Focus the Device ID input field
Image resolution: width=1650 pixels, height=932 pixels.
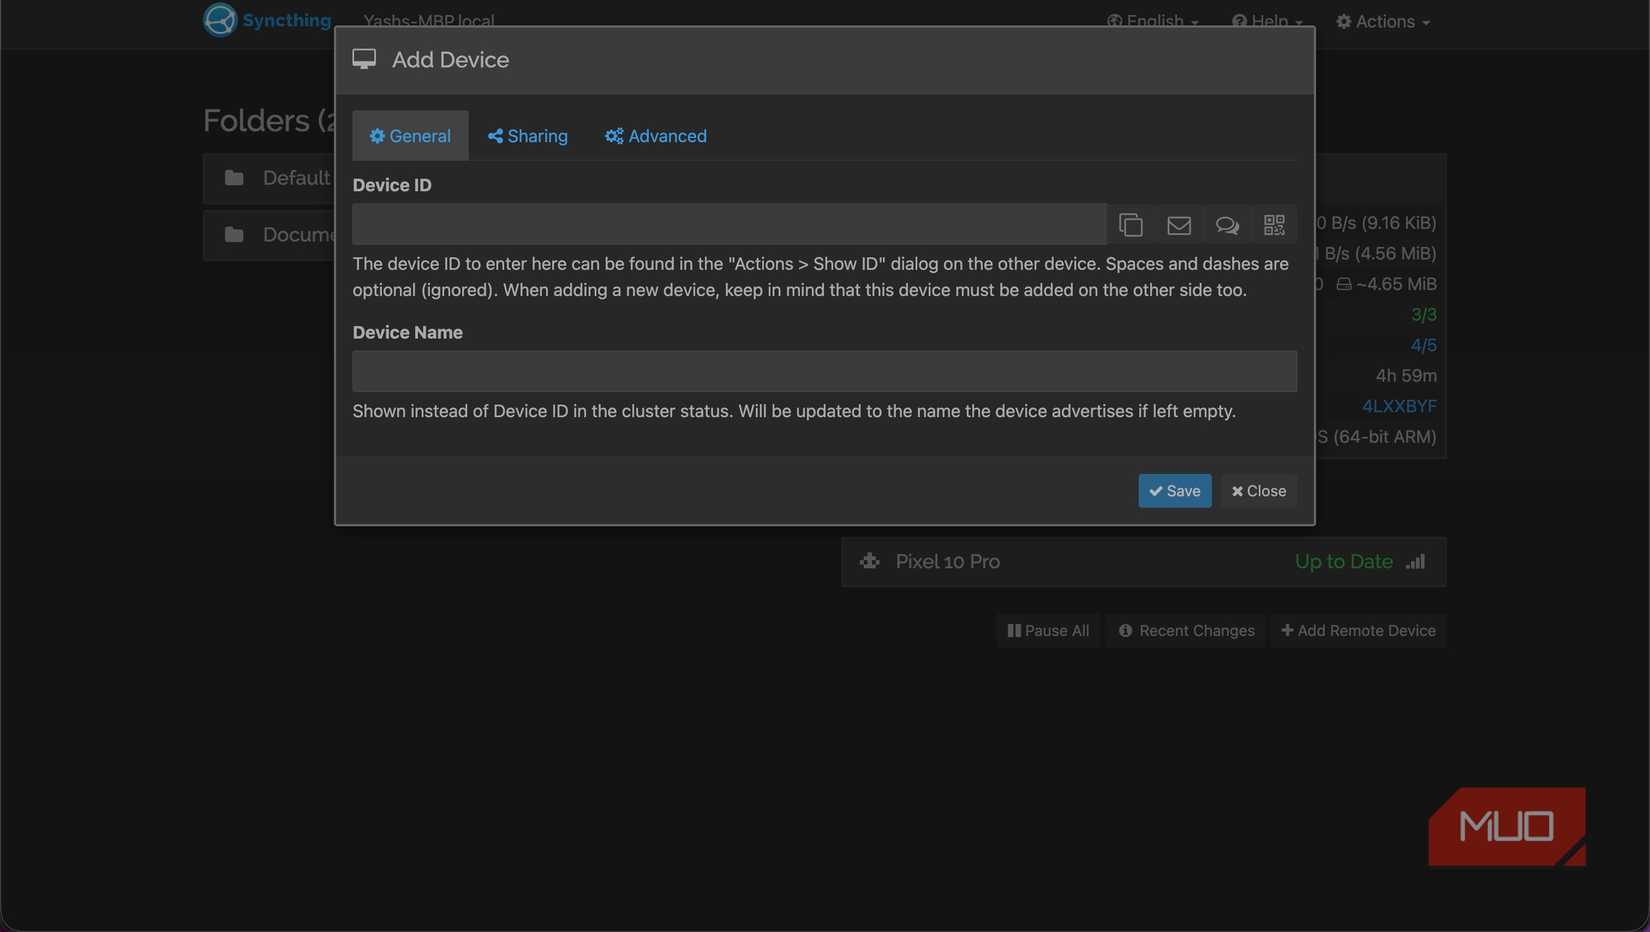coord(729,225)
